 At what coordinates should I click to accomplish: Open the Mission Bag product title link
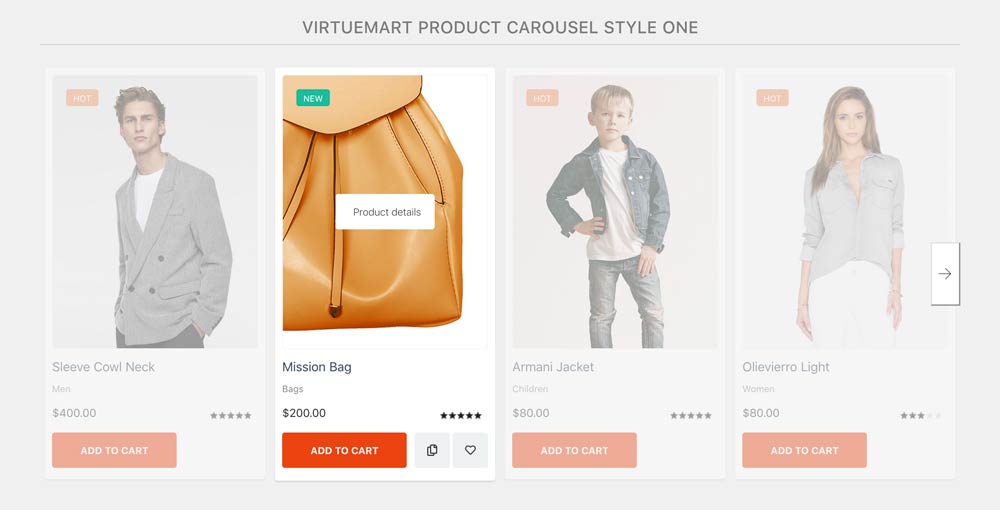point(317,367)
